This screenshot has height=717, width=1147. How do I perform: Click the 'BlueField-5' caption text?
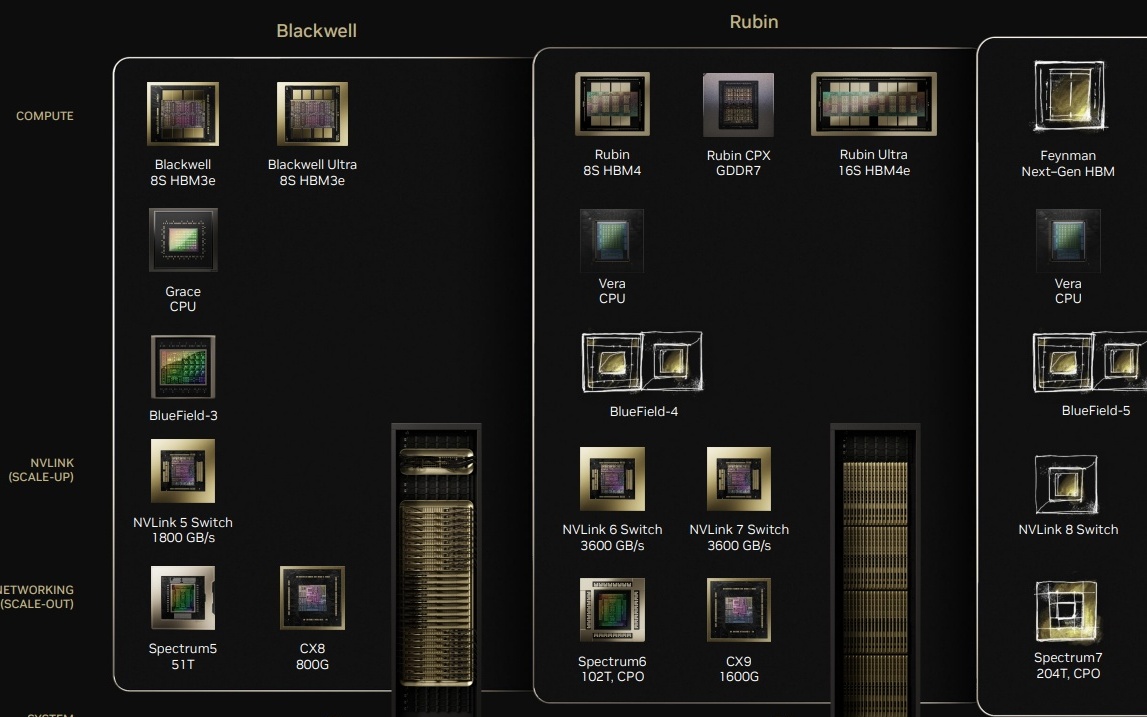pyautogui.click(x=1096, y=410)
